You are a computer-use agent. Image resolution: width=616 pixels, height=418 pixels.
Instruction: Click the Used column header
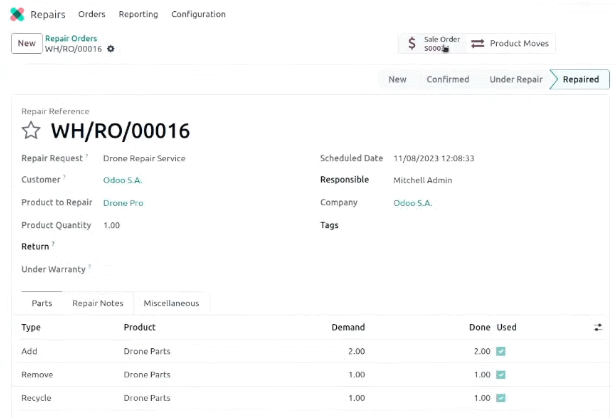point(506,327)
